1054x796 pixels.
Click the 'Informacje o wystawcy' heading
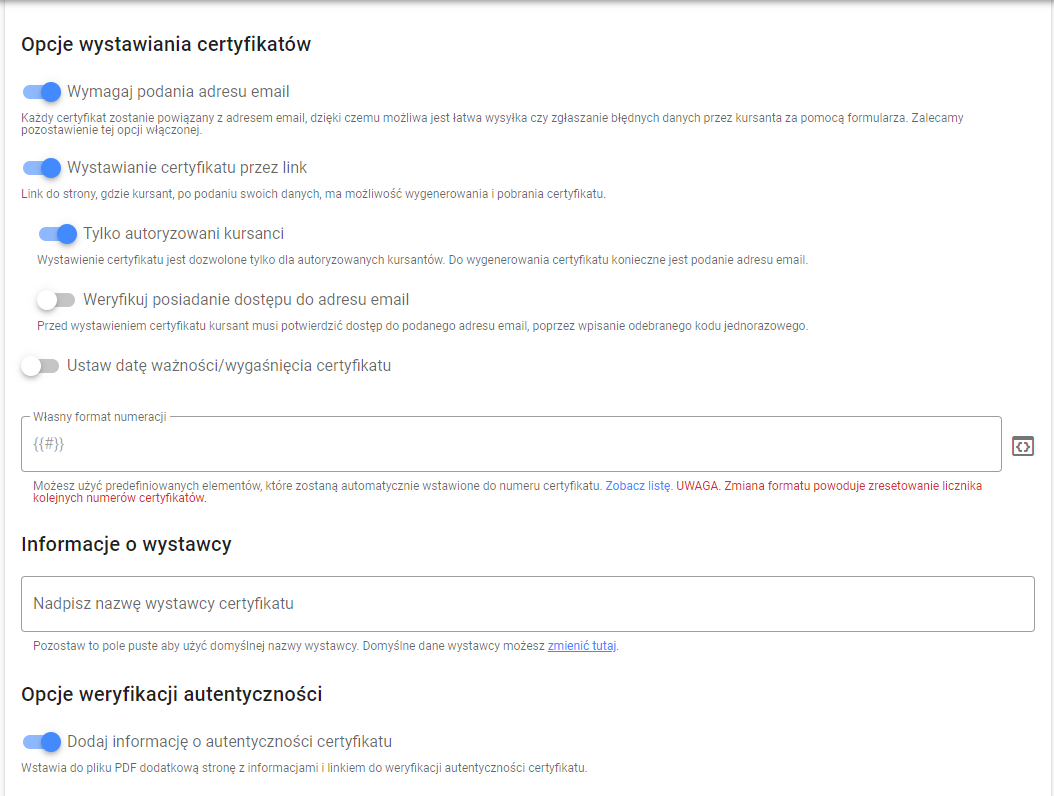tap(126, 544)
